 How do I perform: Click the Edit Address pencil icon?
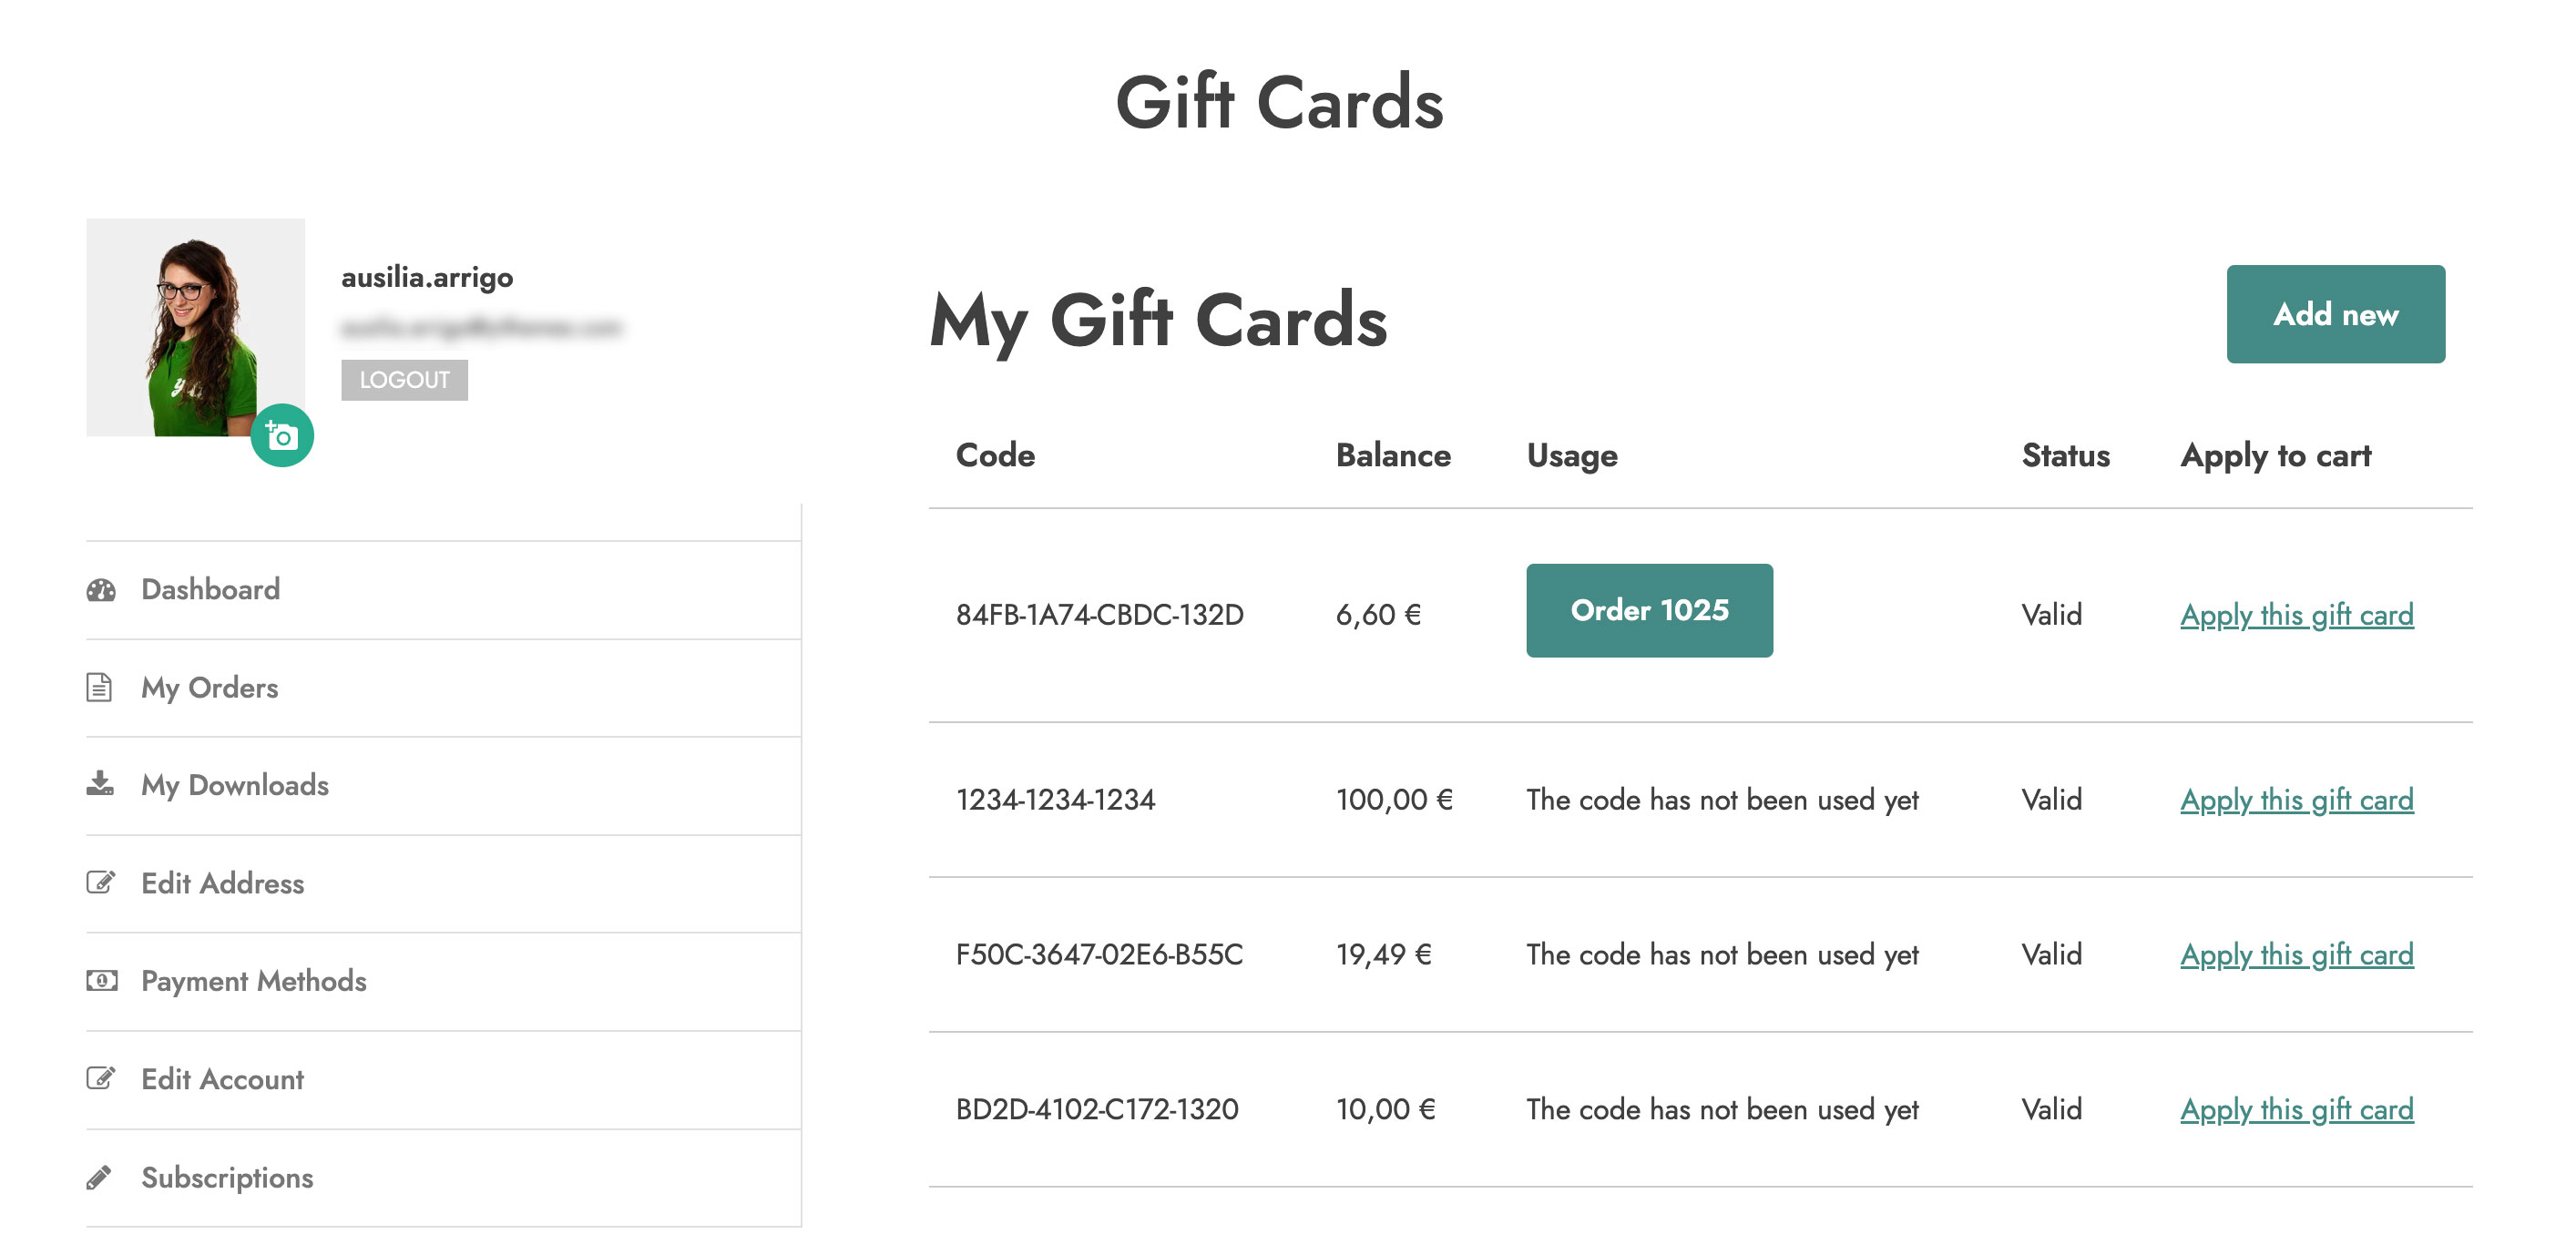[101, 883]
